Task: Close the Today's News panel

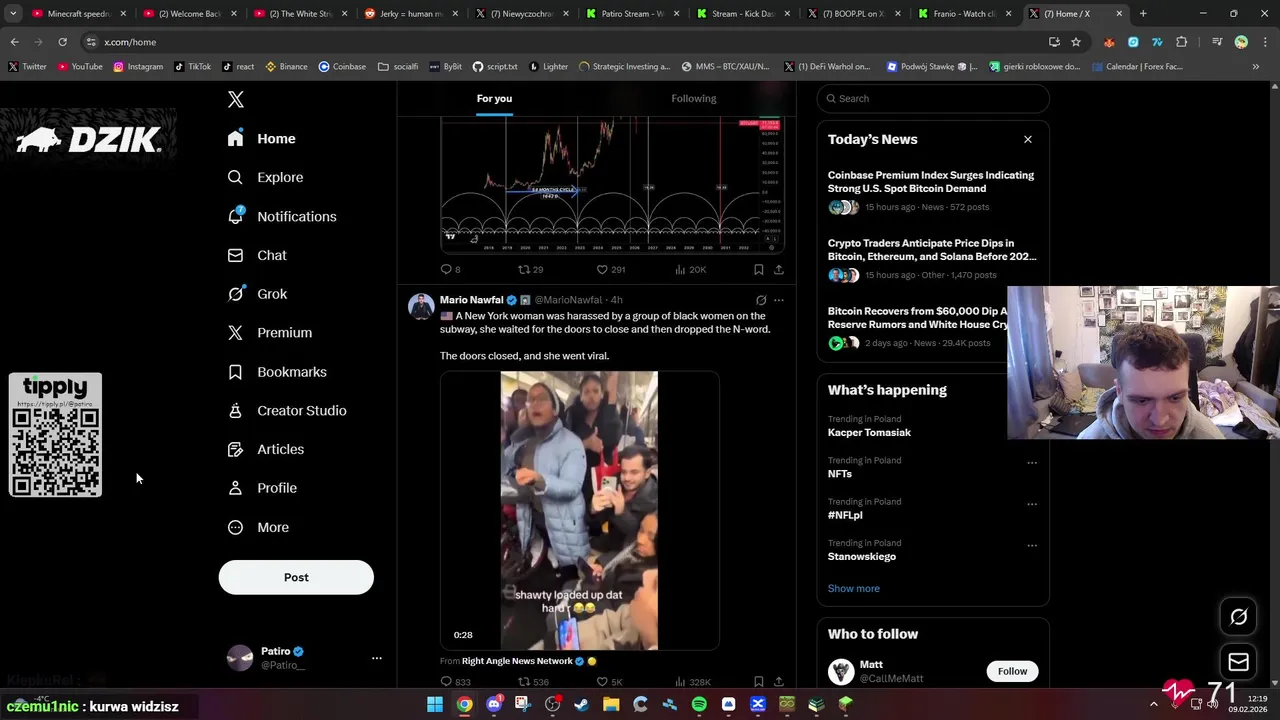Action: point(1027,139)
